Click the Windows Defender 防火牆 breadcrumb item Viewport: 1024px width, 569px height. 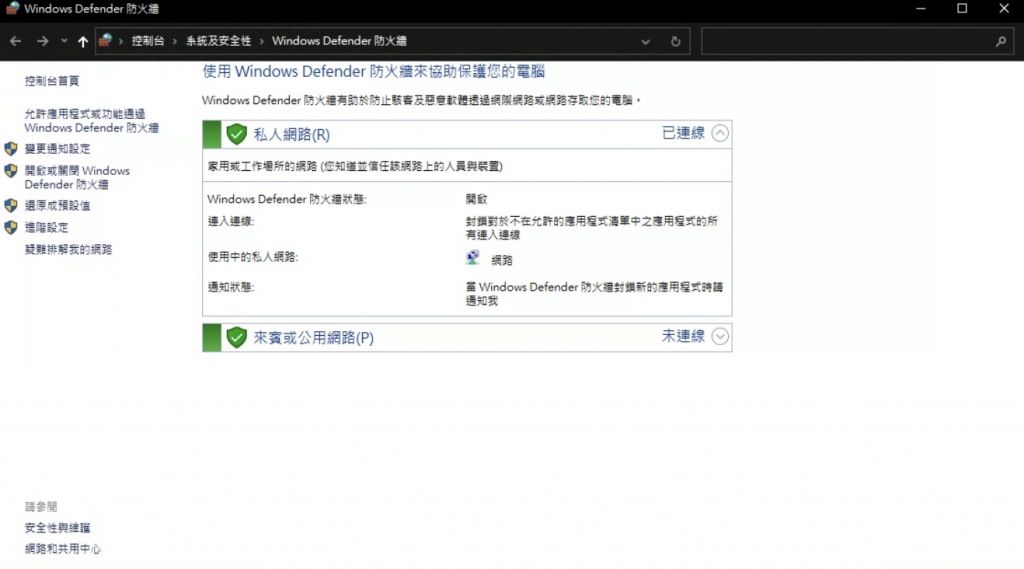(339, 41)
